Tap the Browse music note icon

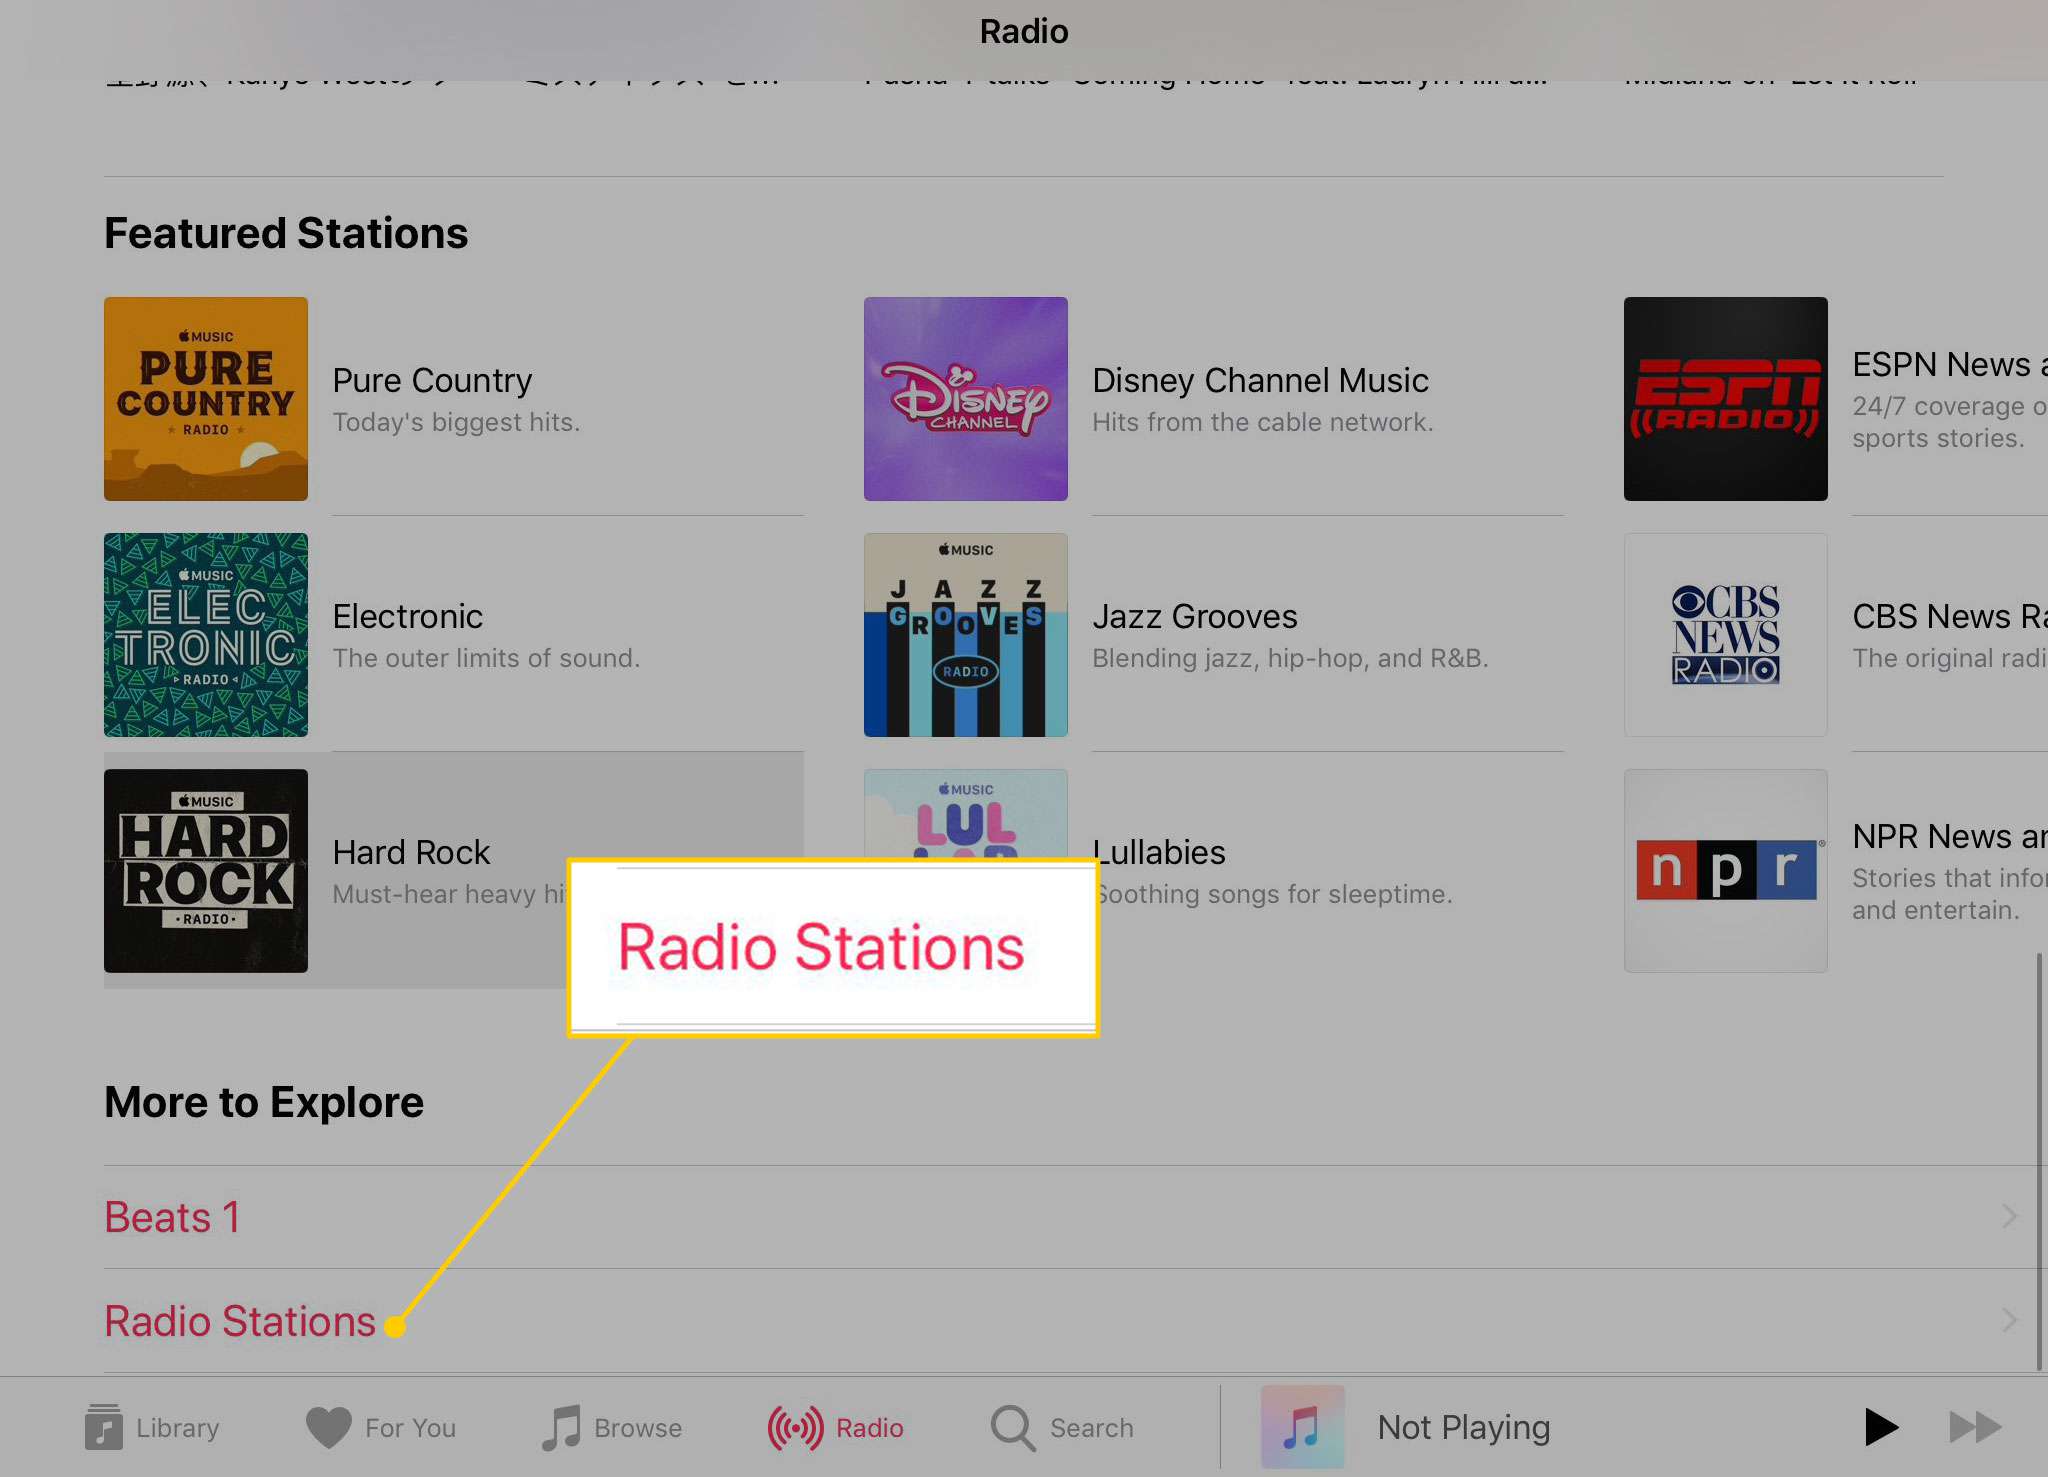click(561, 1427)
